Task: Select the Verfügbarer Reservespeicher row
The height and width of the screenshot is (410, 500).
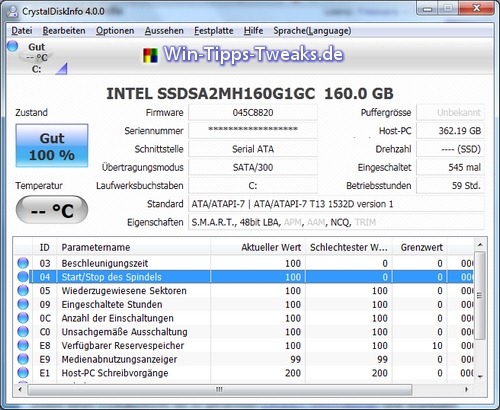Action: (x=243, y=345)
